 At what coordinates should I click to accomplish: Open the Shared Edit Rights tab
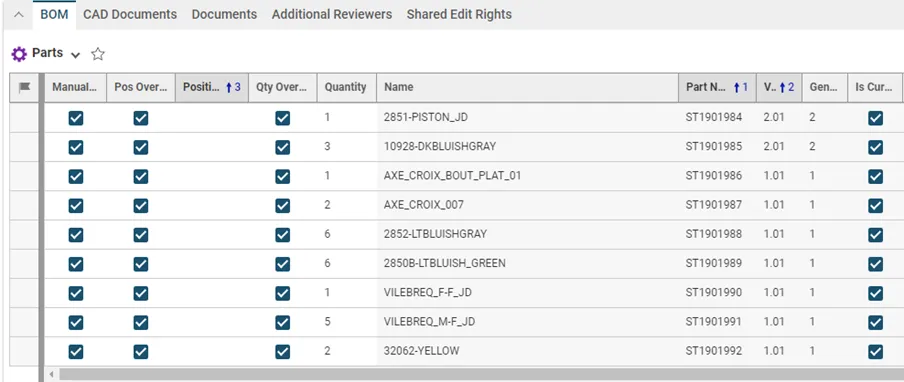click(459, 14)
